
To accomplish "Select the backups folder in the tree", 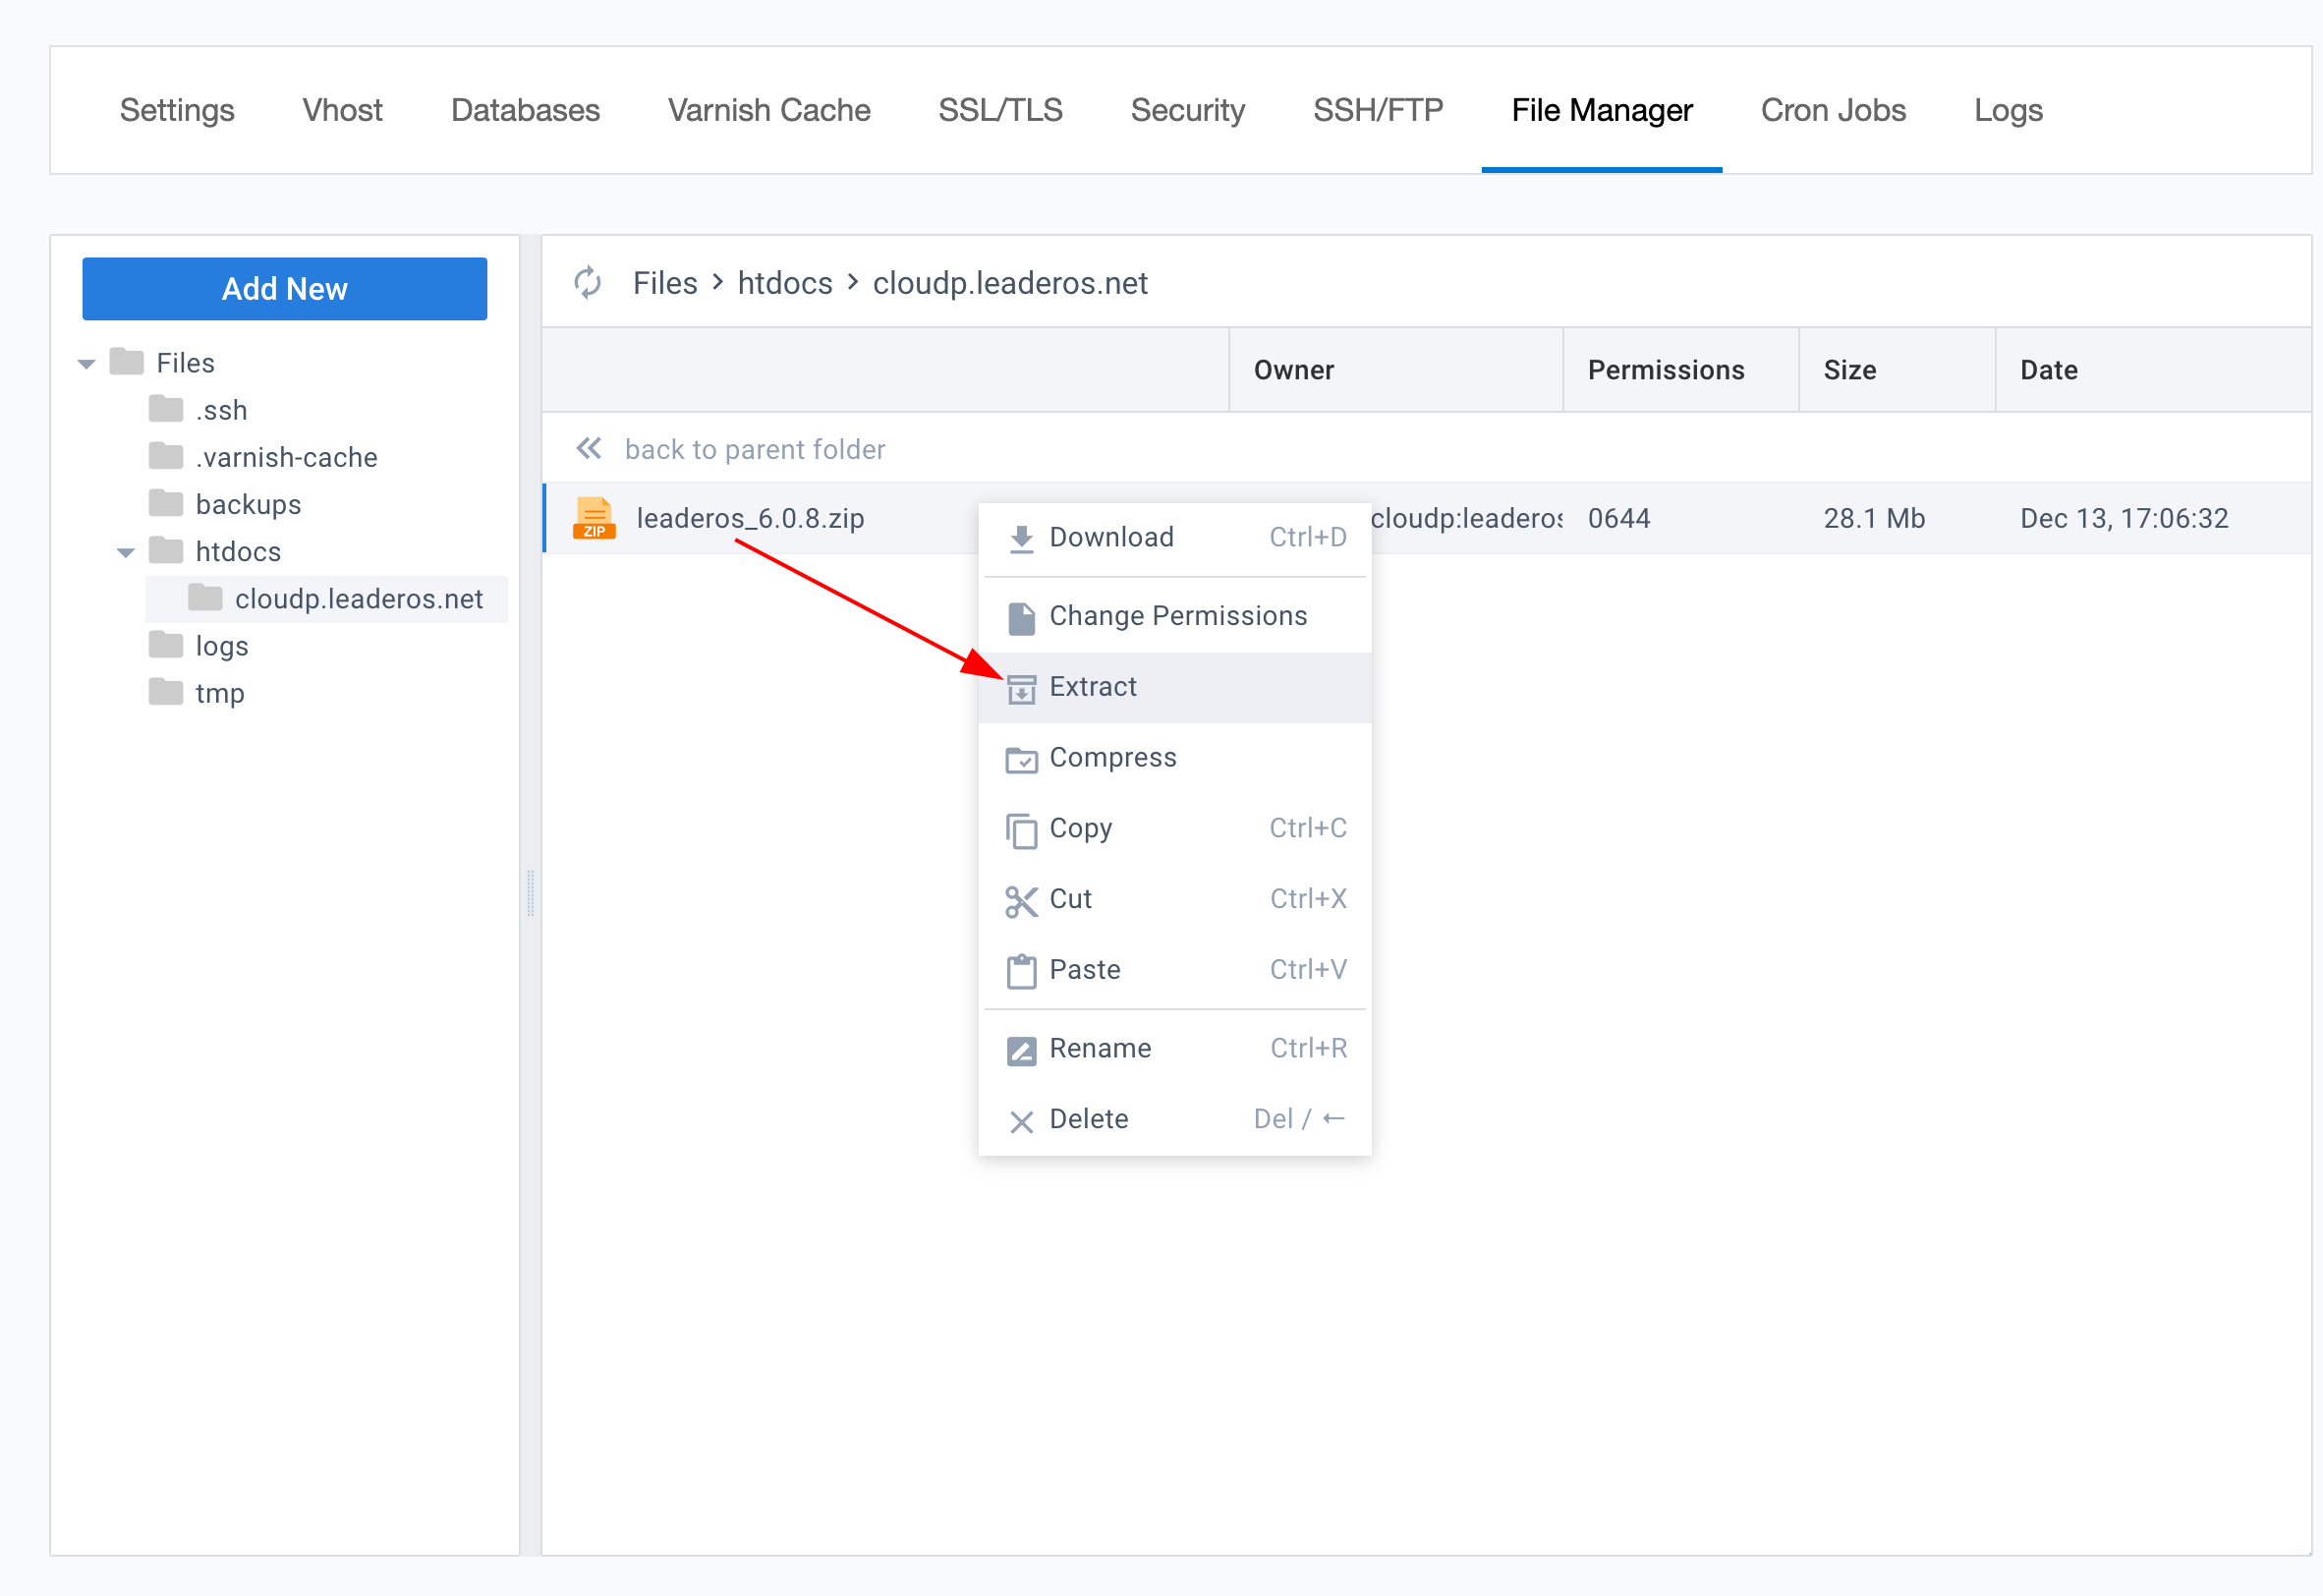I will 248,504.
